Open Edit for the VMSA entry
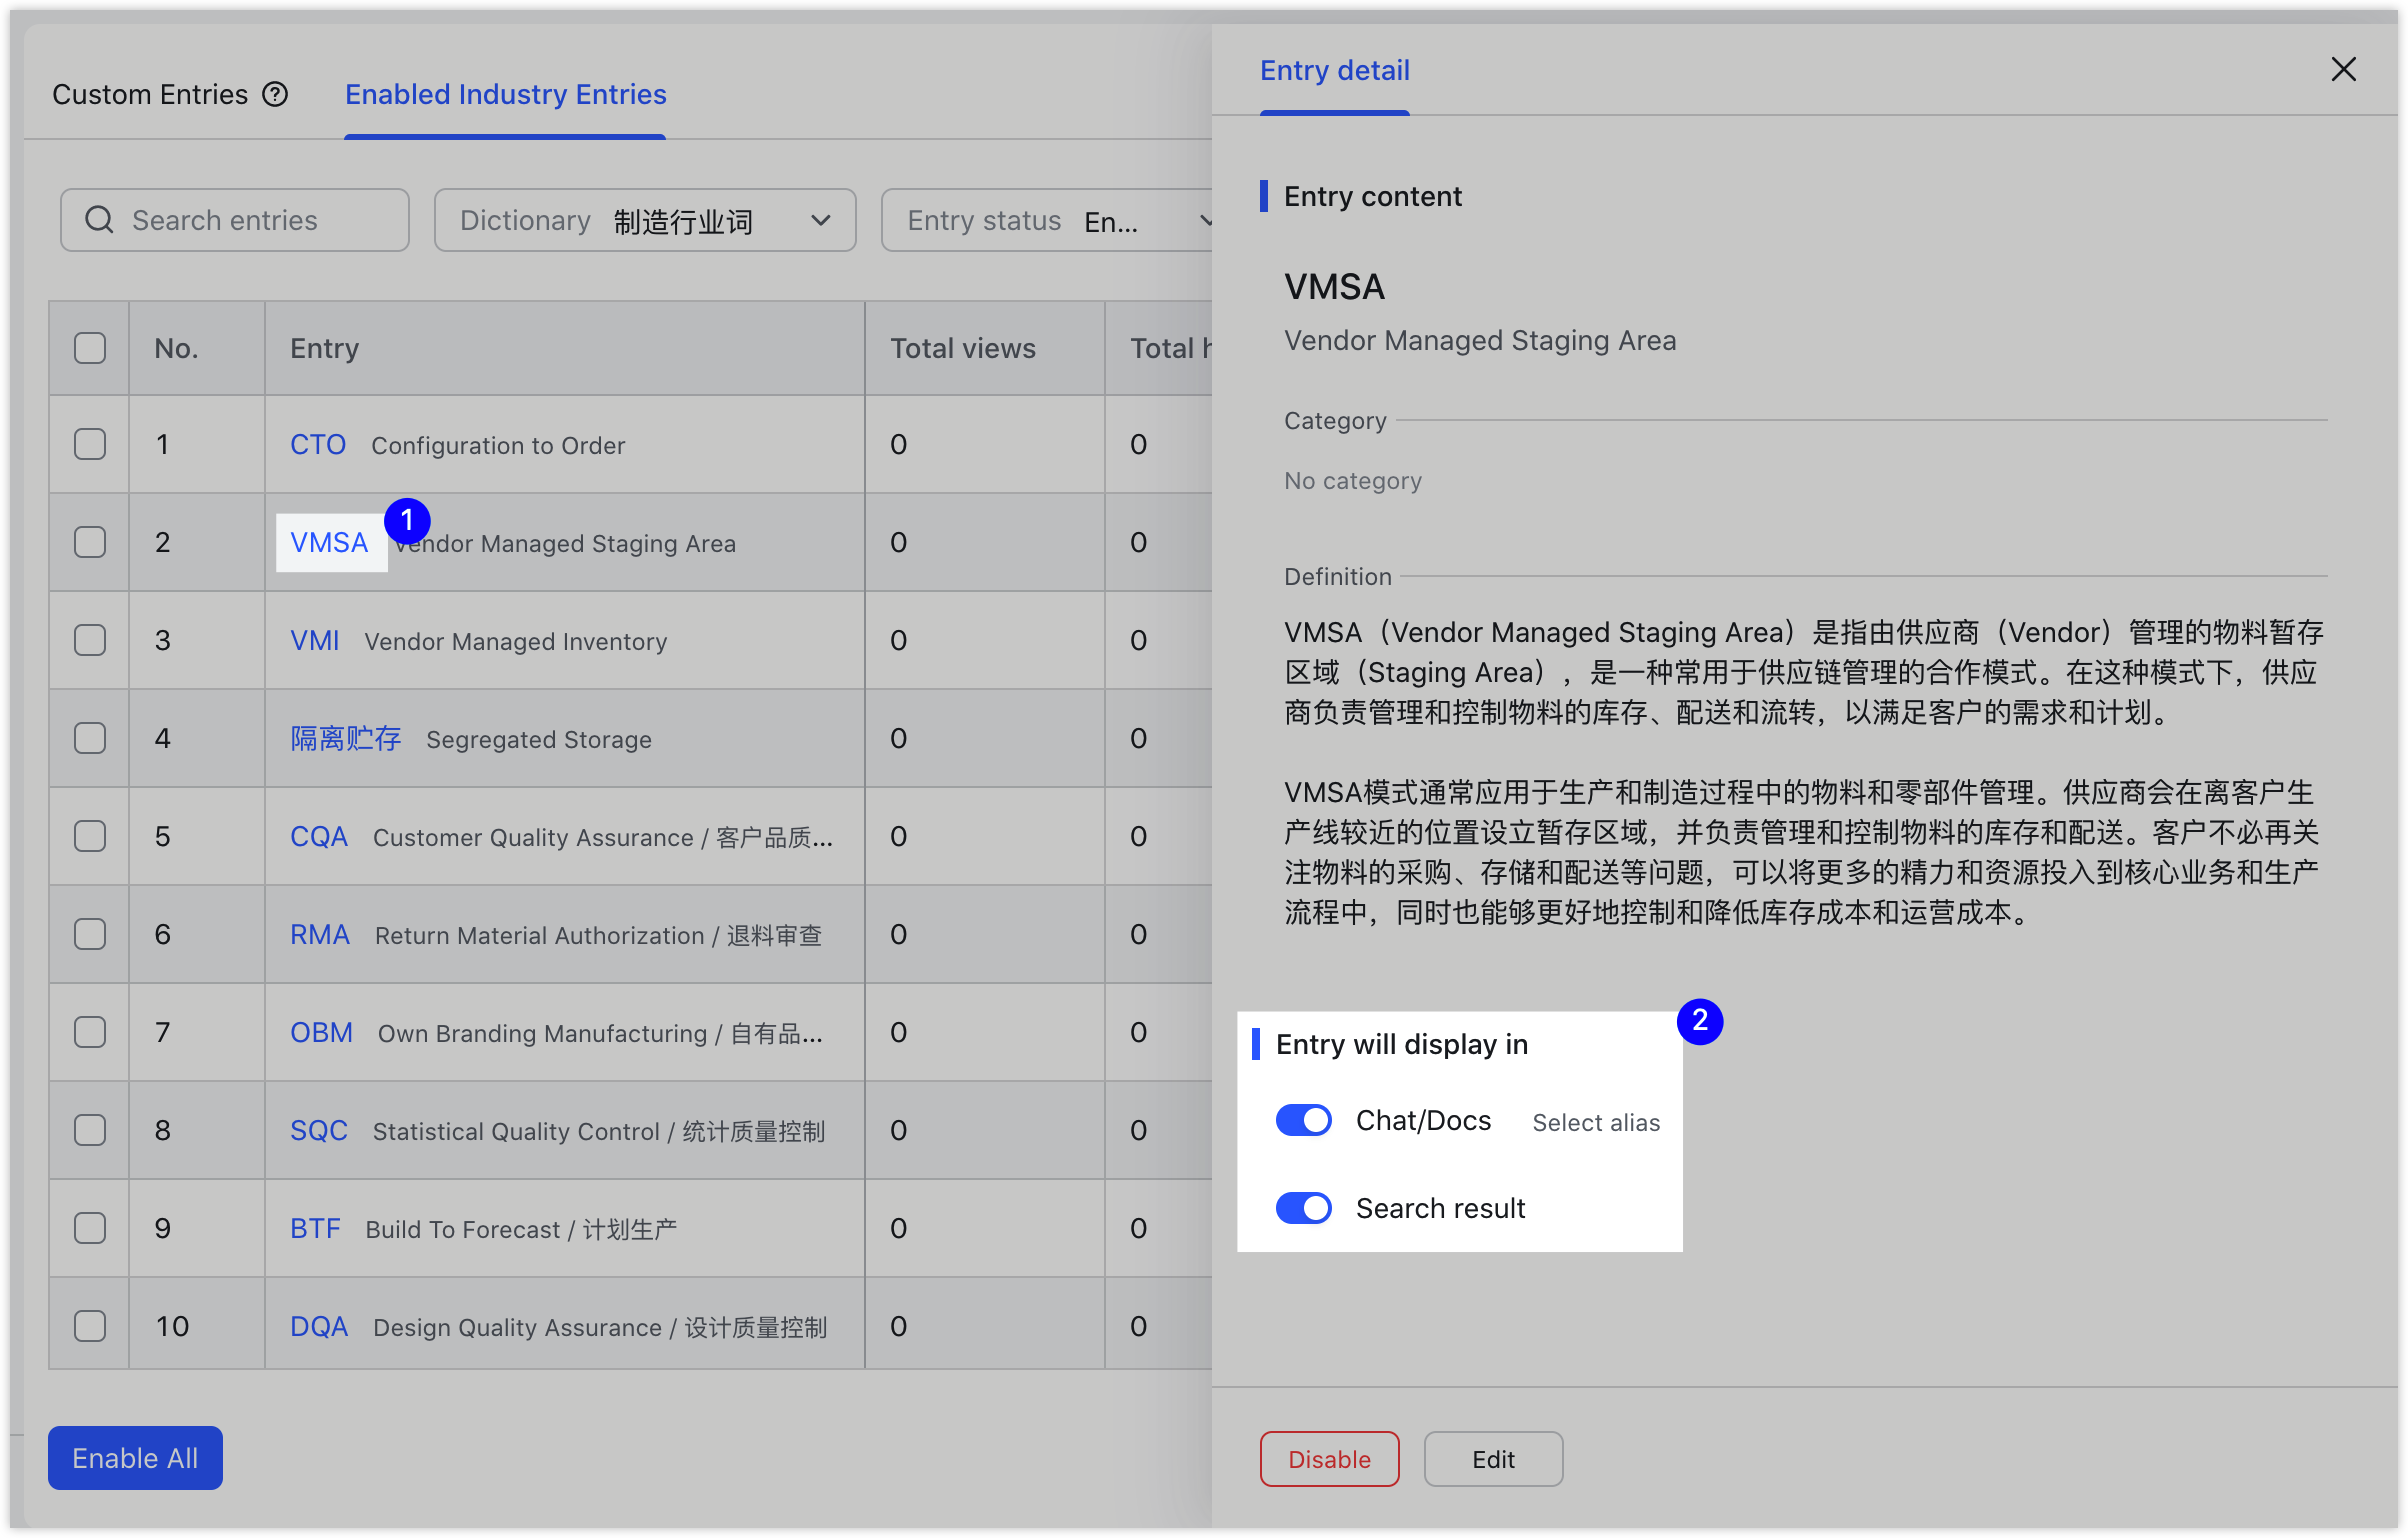 [x=1493, y=1459]
